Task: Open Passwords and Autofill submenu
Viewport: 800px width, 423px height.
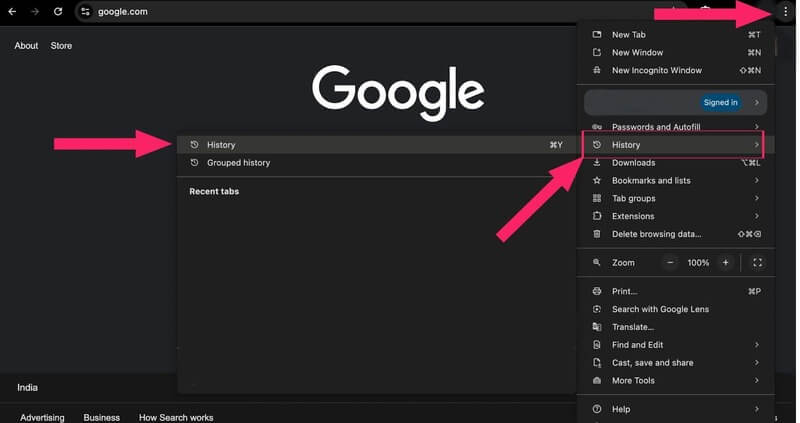Action: [x=676, y=127]
